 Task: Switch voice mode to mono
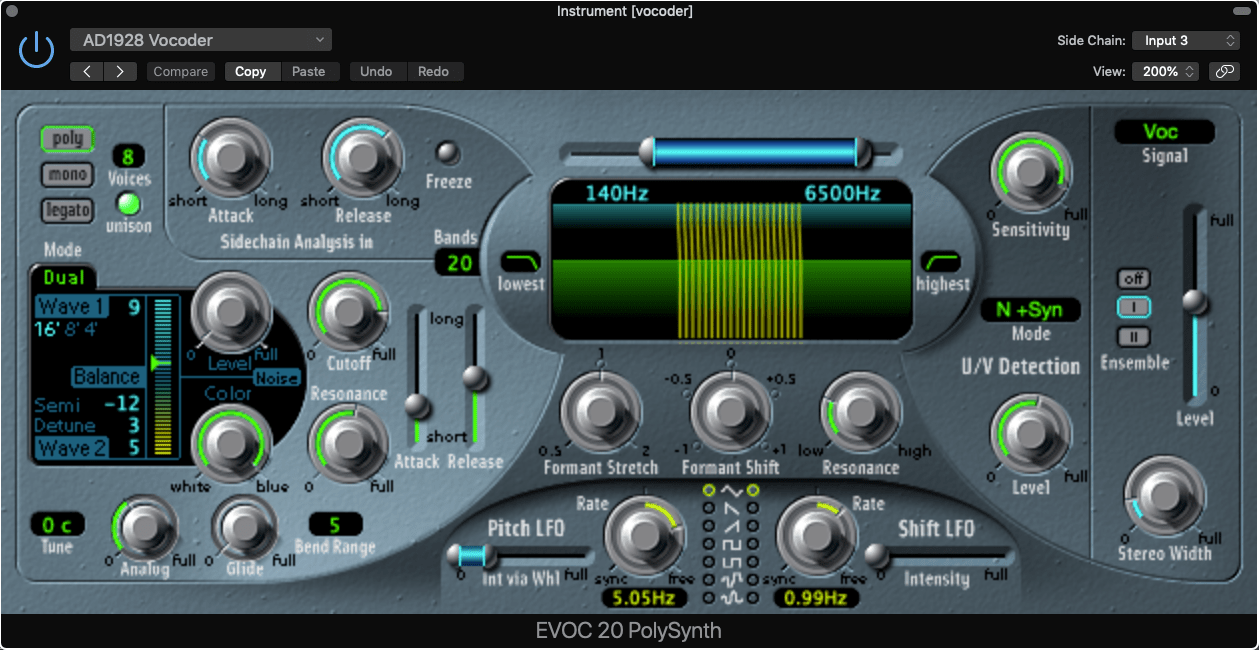click(x=66, y=174)
